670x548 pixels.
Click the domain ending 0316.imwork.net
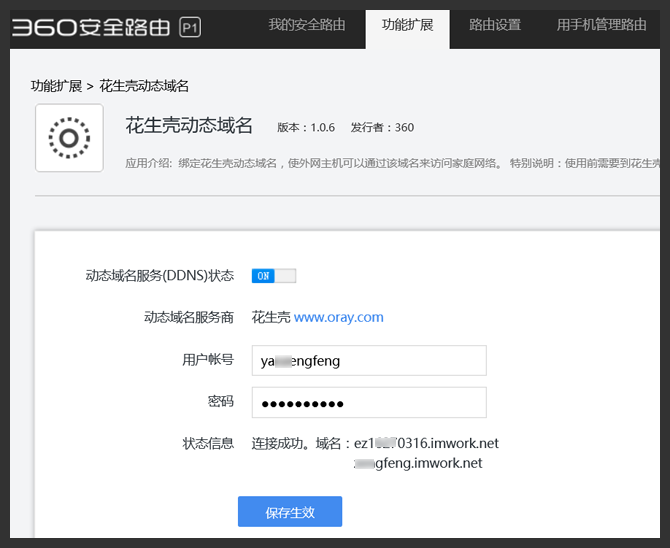pos(426,443)
